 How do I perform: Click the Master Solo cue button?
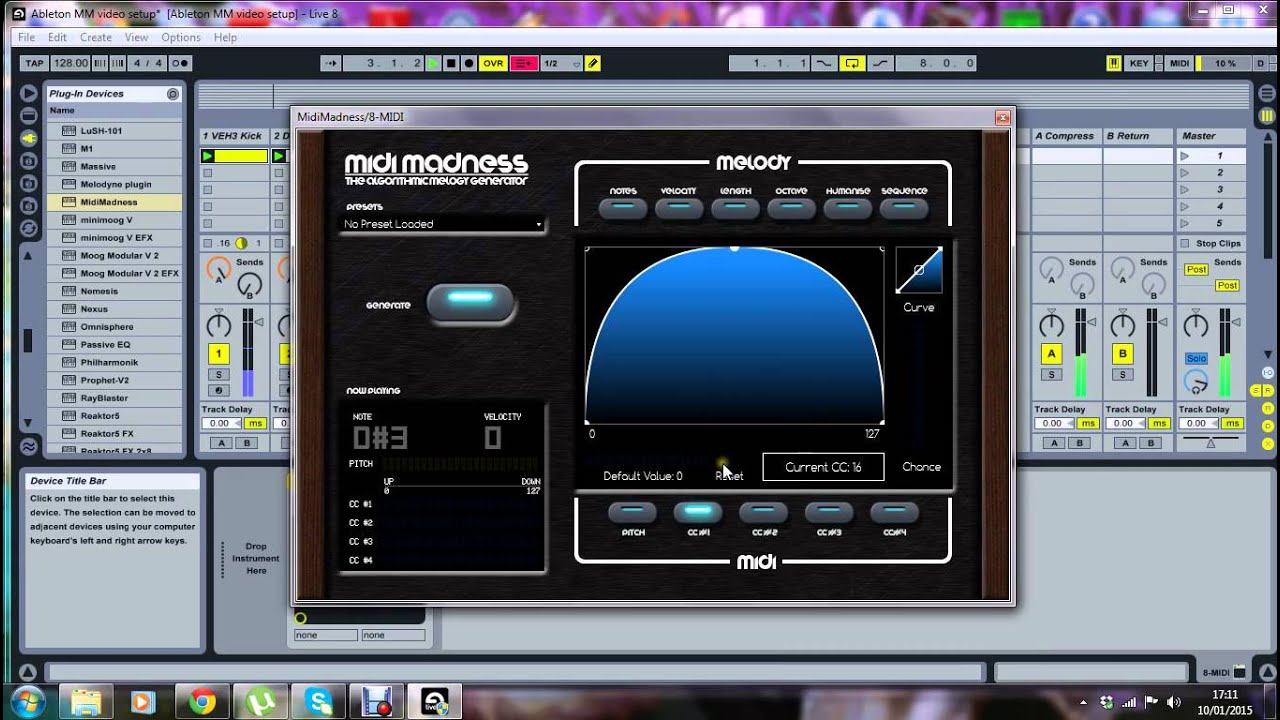coord(1196,358)
